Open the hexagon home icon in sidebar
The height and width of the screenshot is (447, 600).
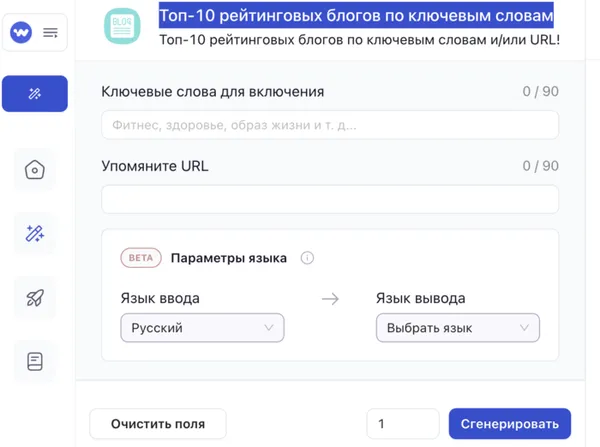pos(35,170)
